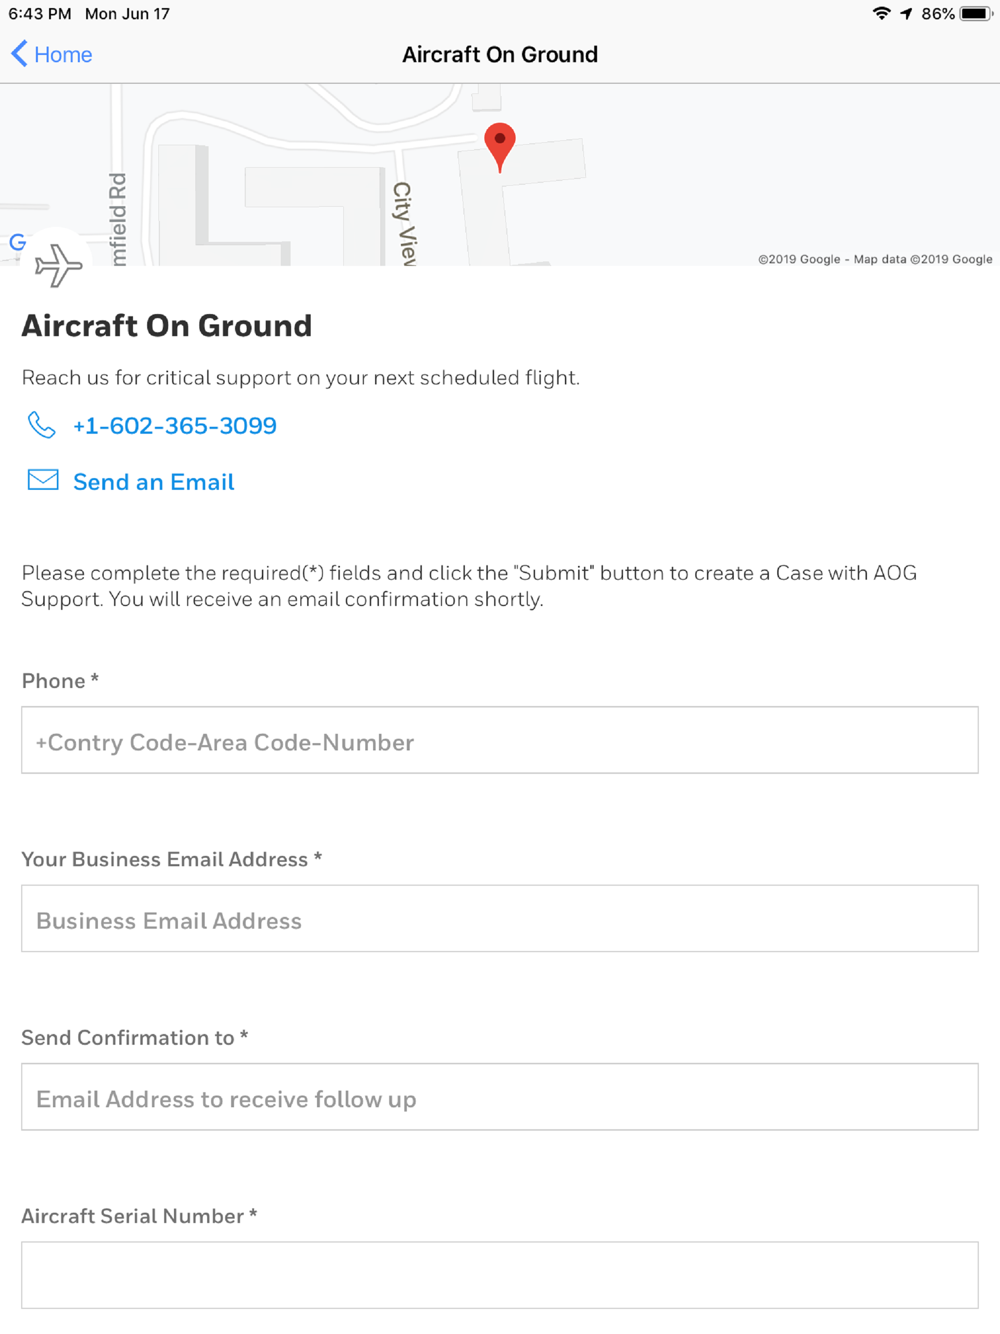This screenshot has height=1334, width=1000.
Task: Focus the Send Confirmation to email field
Action: tap(500, 1097)
